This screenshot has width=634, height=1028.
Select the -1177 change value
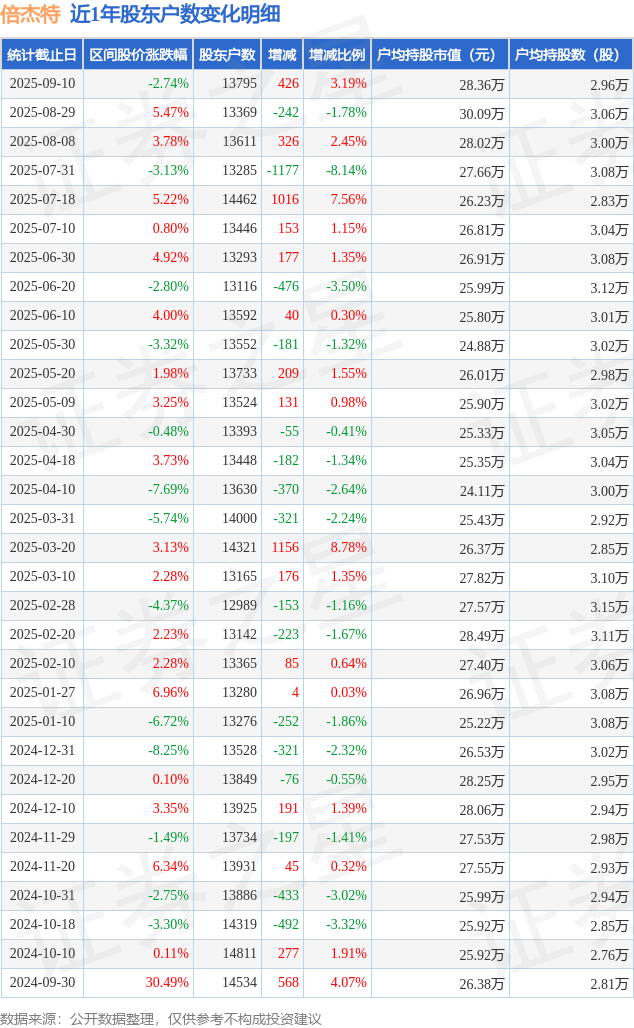pos(283,170)
